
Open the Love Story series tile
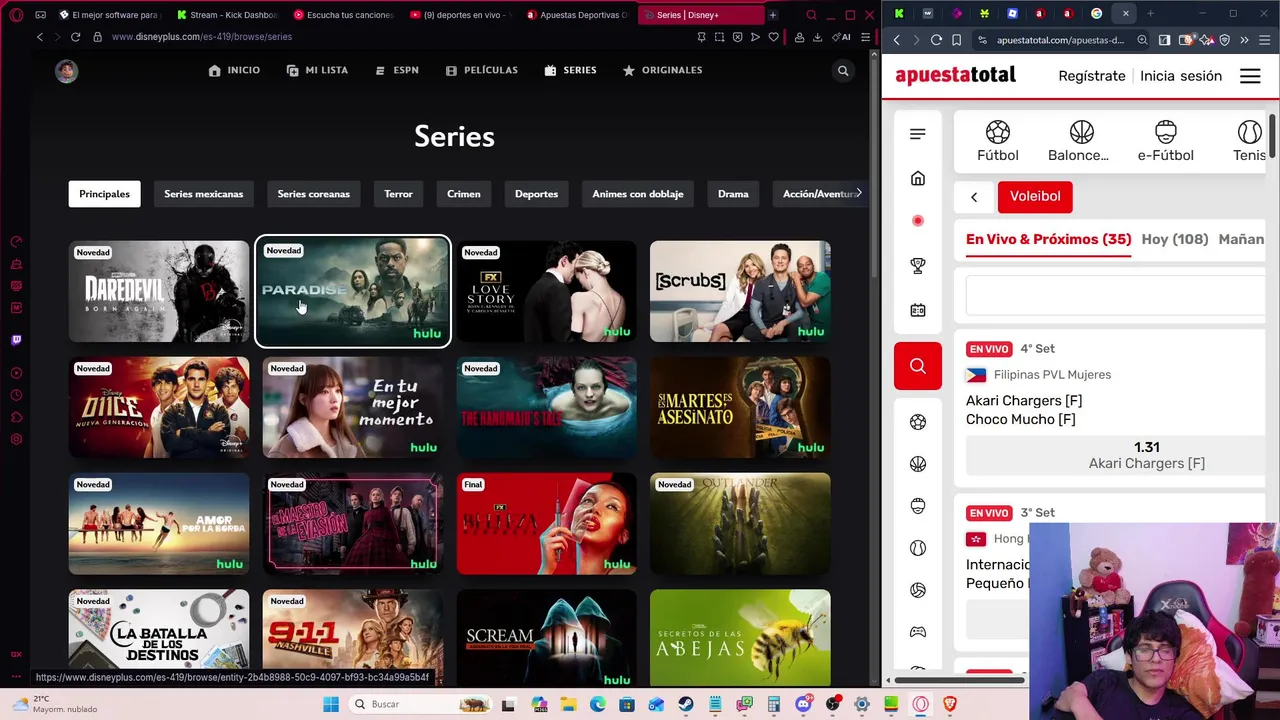pyautogui.click(x=546, y=291)
